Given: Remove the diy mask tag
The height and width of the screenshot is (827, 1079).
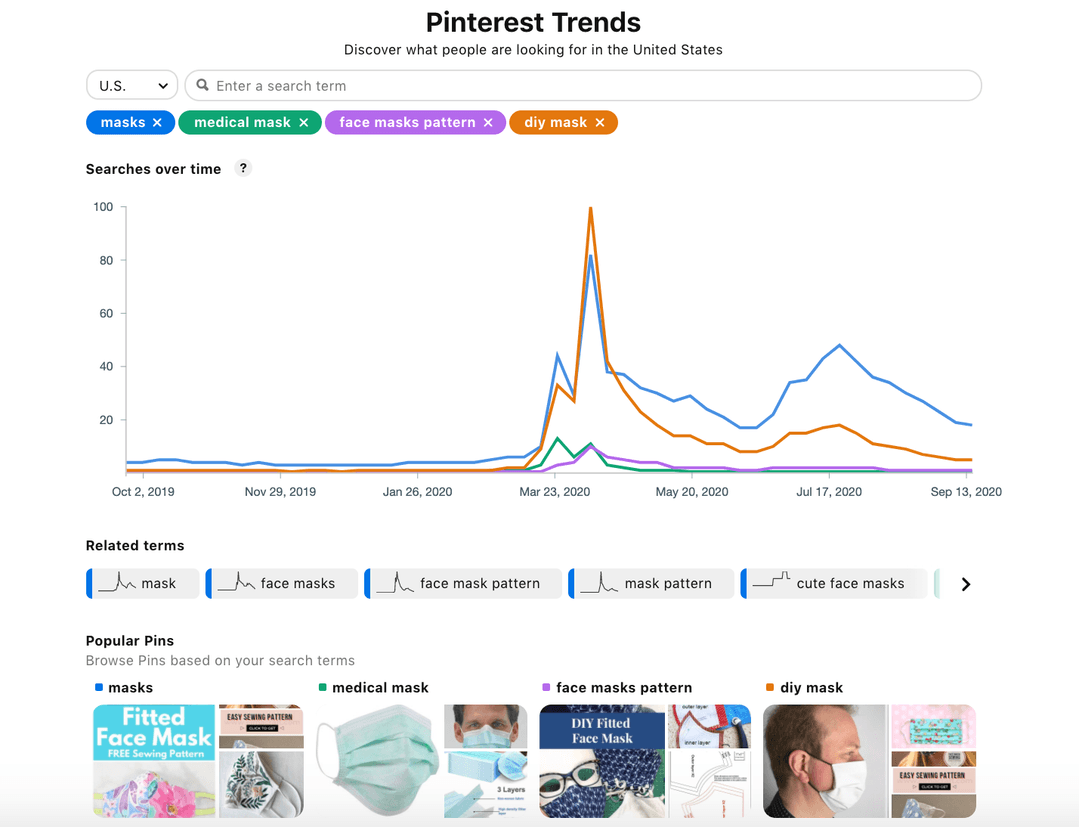Looking at the screenshot, I should coord(599,122).
